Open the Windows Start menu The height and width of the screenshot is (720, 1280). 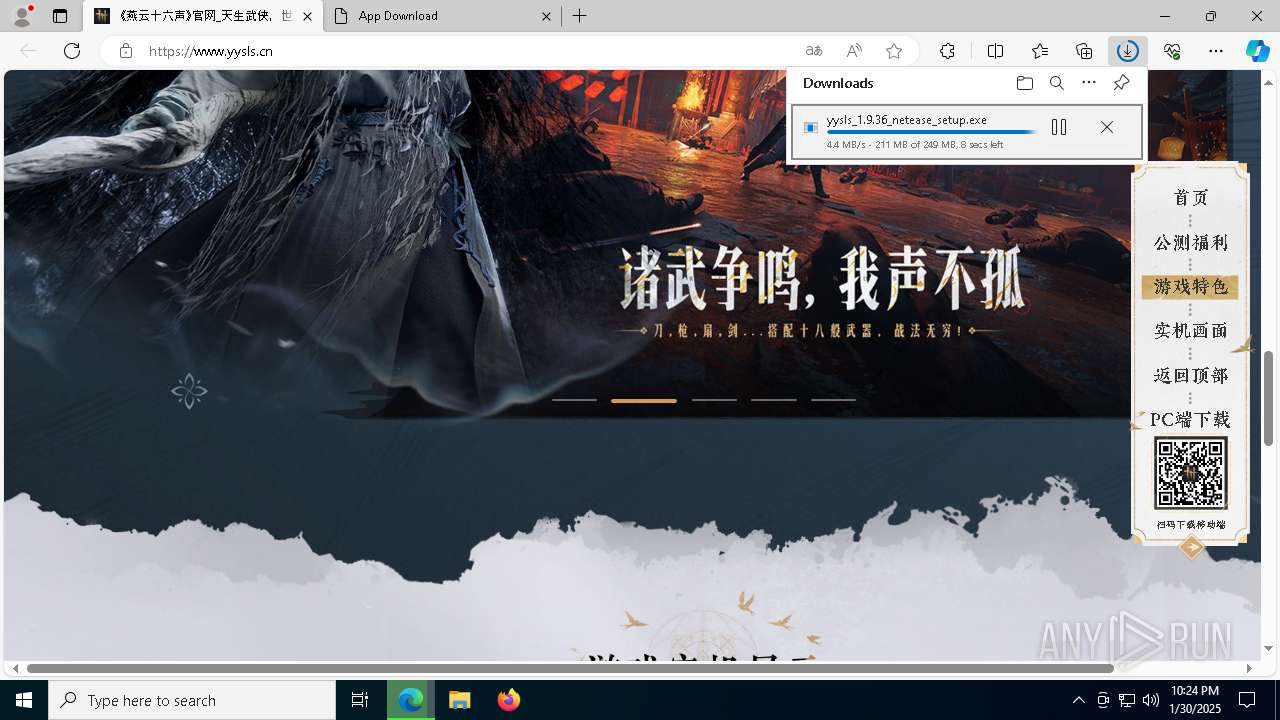[24, 700]
